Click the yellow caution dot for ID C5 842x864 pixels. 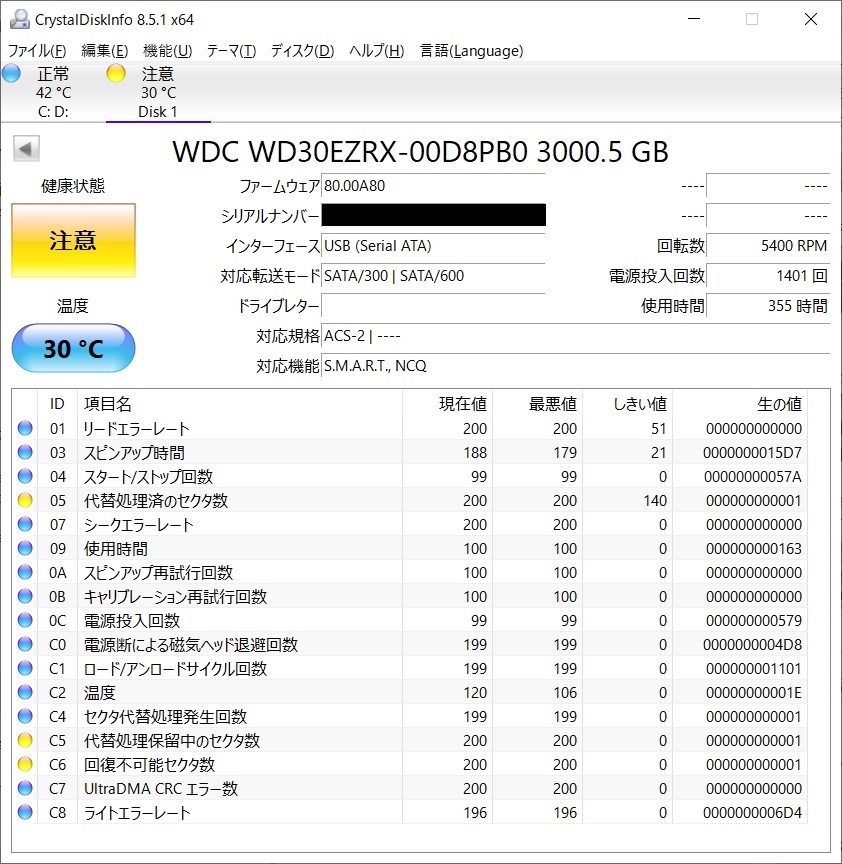coord(25,740)
